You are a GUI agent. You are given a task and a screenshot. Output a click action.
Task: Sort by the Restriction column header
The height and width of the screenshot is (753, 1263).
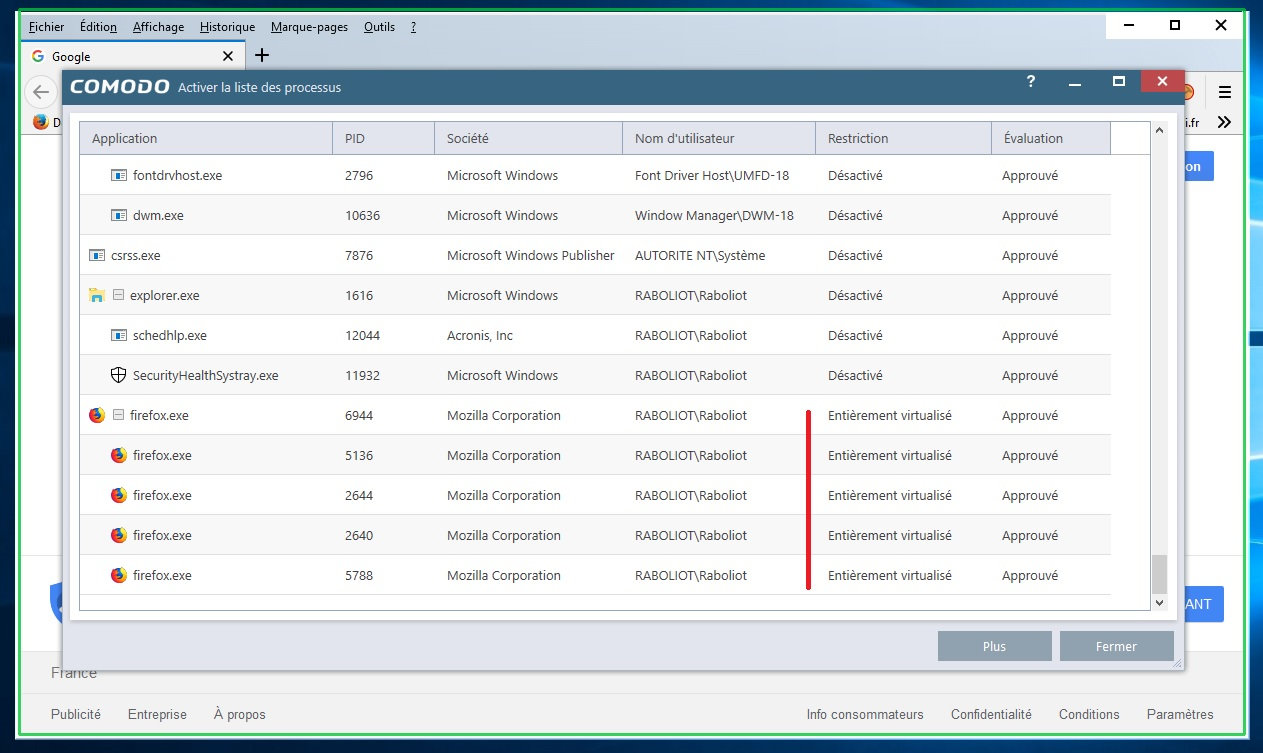904,138
